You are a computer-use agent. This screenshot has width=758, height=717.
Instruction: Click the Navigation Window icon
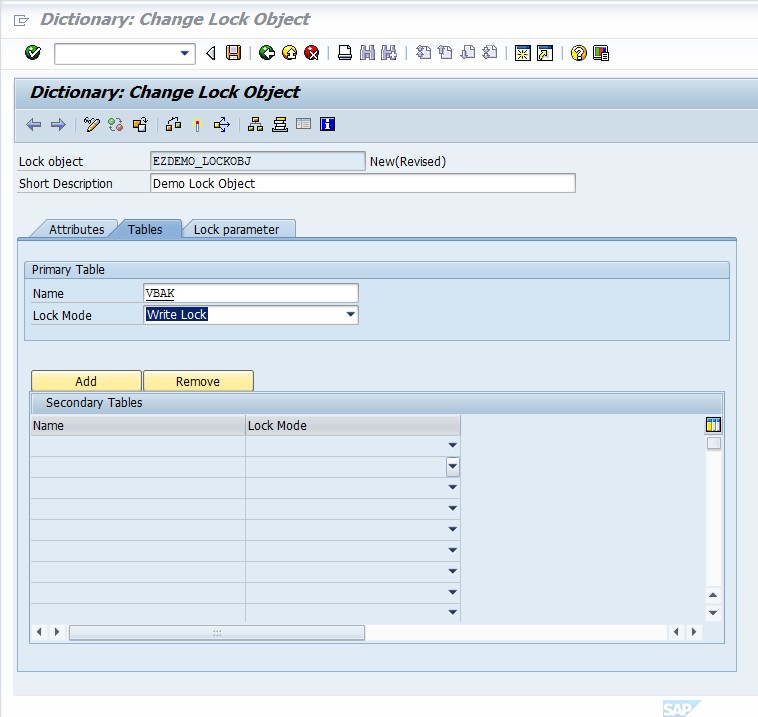click(280, 125)
